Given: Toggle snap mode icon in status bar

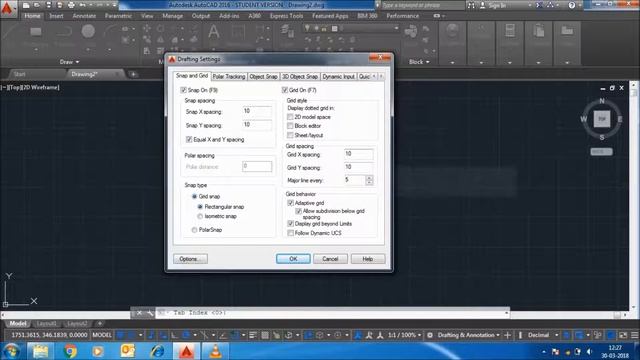Looking at the screenshot, I should pos(131,335).
